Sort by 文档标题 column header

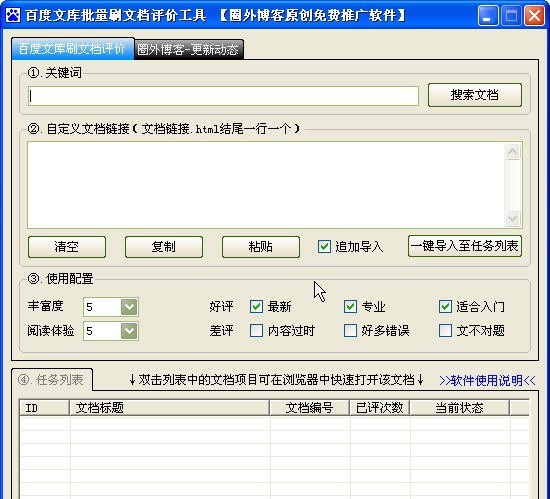(x=169, y=408)
